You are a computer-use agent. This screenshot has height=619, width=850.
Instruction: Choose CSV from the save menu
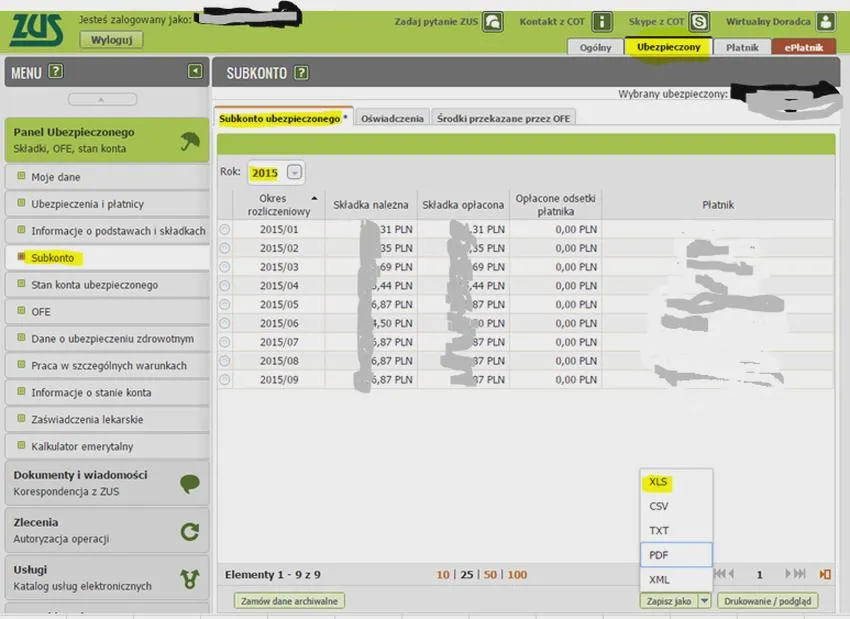(x=659, y=506)
